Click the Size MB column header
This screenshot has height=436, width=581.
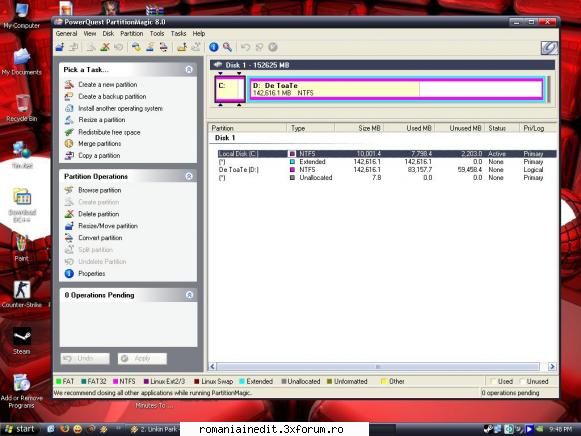(359, 128)
